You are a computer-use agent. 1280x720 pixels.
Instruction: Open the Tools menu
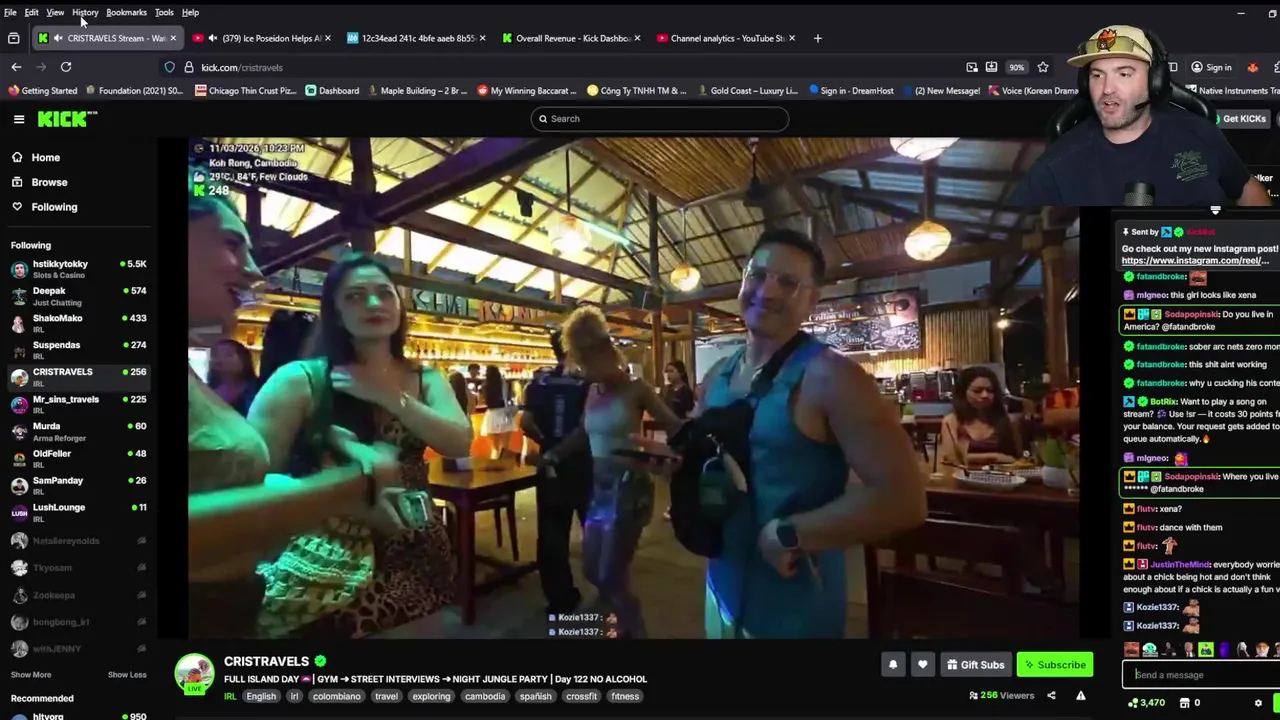click(x=164, y=12)
